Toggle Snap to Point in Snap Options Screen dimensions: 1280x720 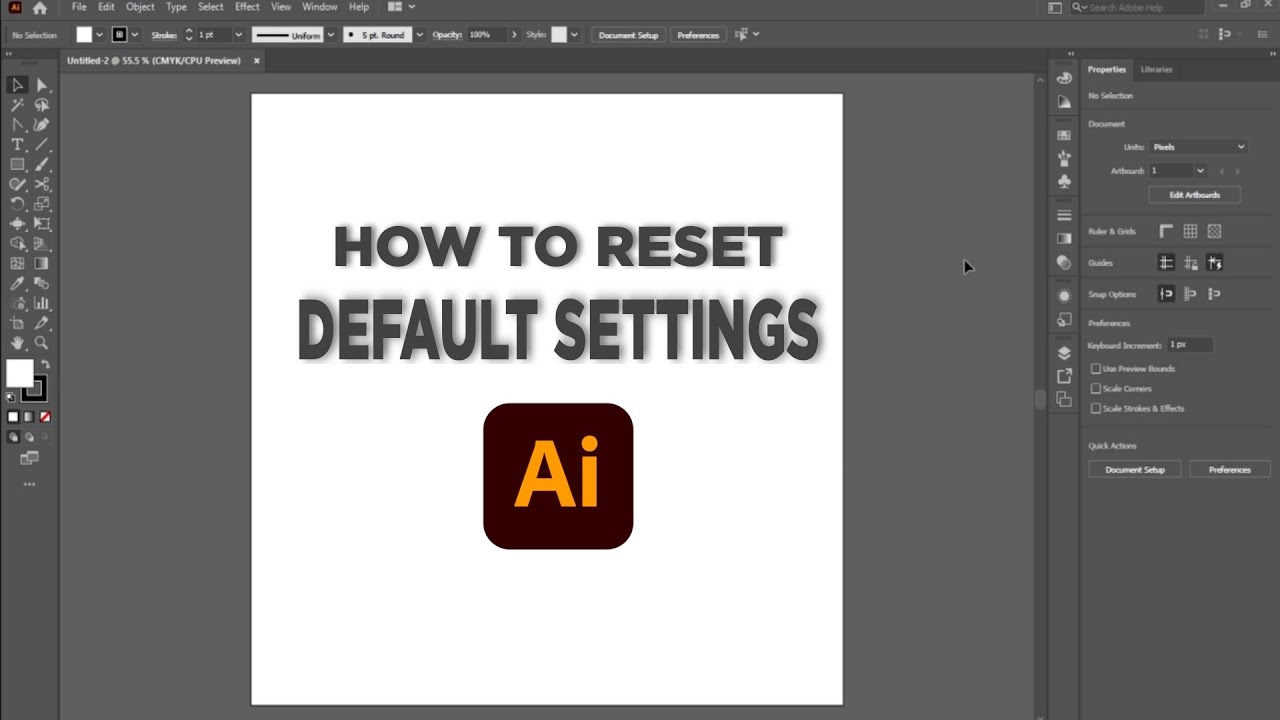click(x=1166, y=294)
